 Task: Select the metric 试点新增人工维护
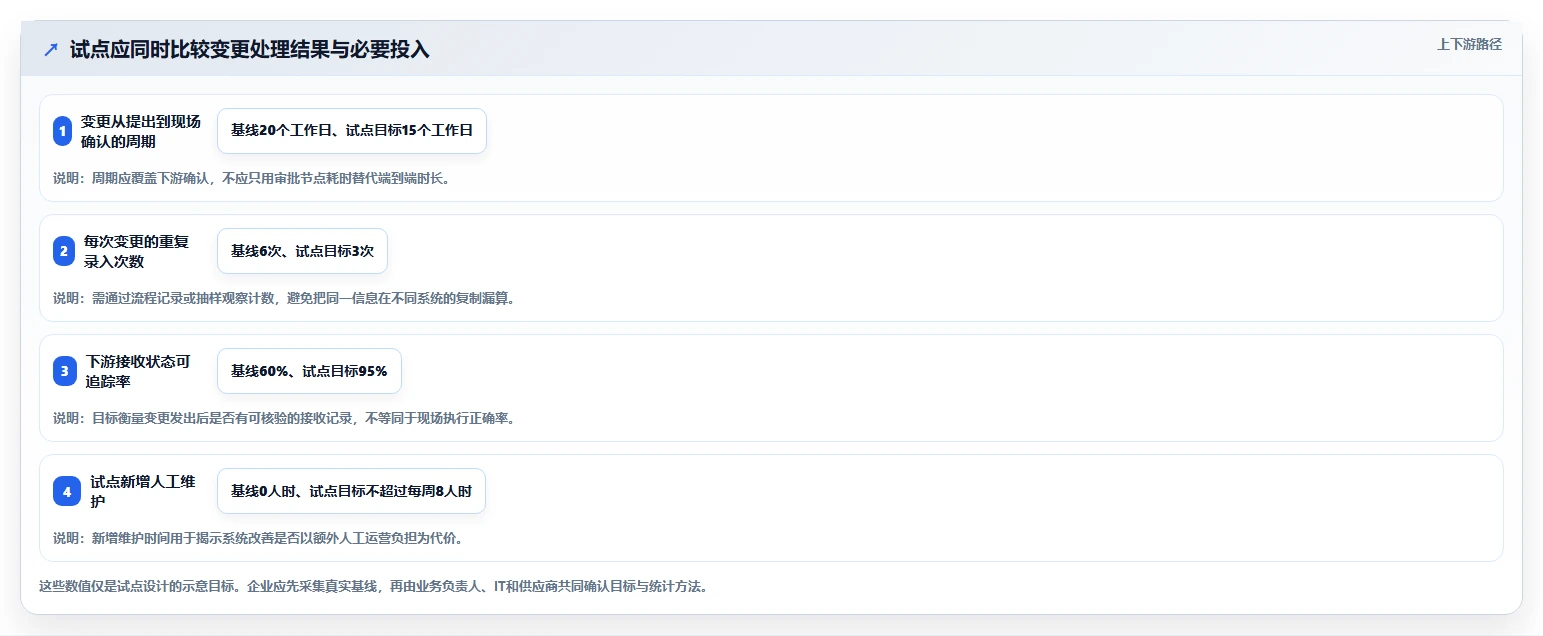pos(142,491)
